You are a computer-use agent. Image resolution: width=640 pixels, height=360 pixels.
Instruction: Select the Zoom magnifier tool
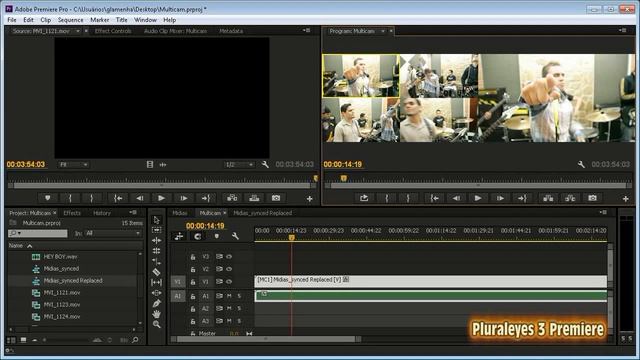(x=157, y=324)
